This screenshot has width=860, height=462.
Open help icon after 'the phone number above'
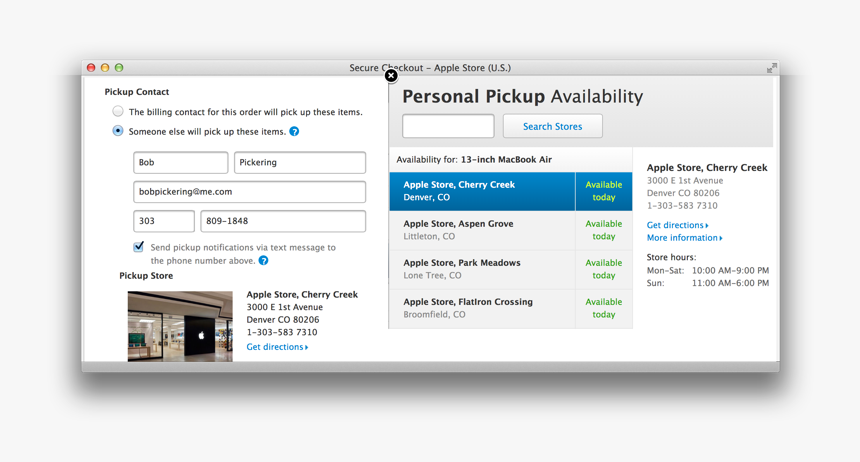[x=264, y=261]
